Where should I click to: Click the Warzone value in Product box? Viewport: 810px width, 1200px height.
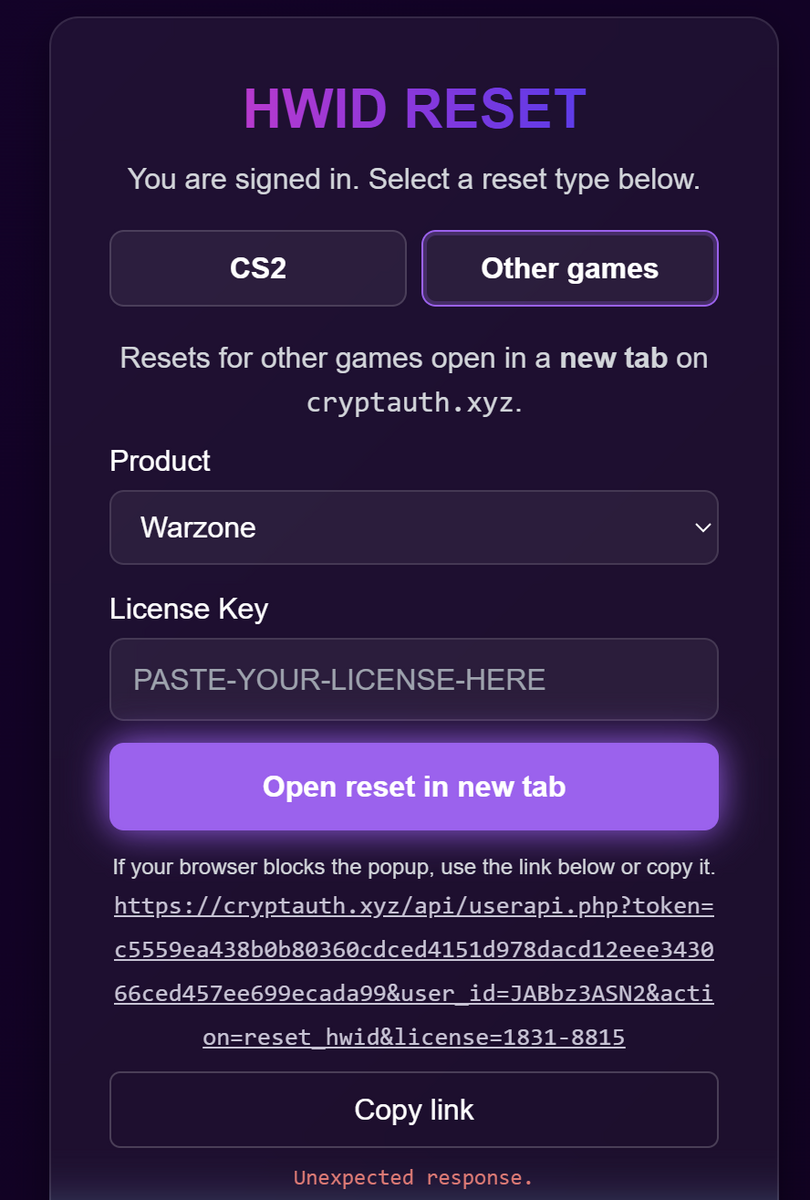click(x=198, y=527)
